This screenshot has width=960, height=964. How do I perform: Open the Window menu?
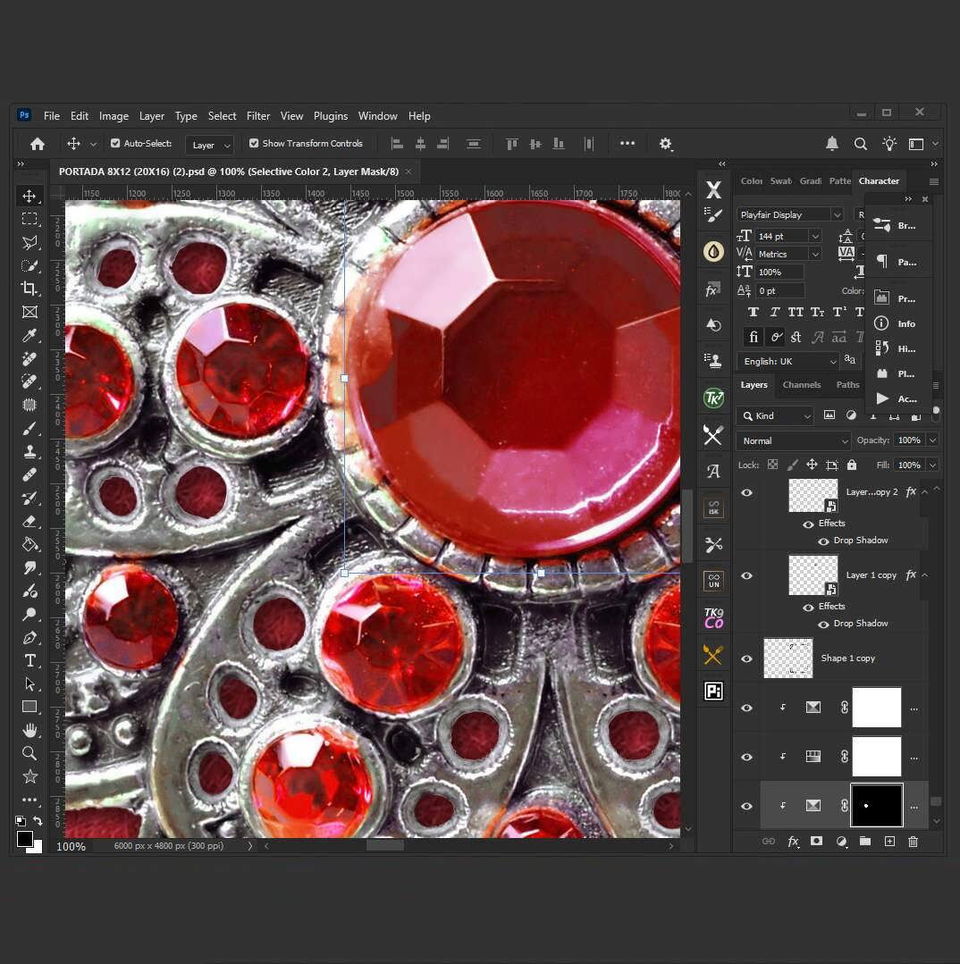tap(378, 116)
